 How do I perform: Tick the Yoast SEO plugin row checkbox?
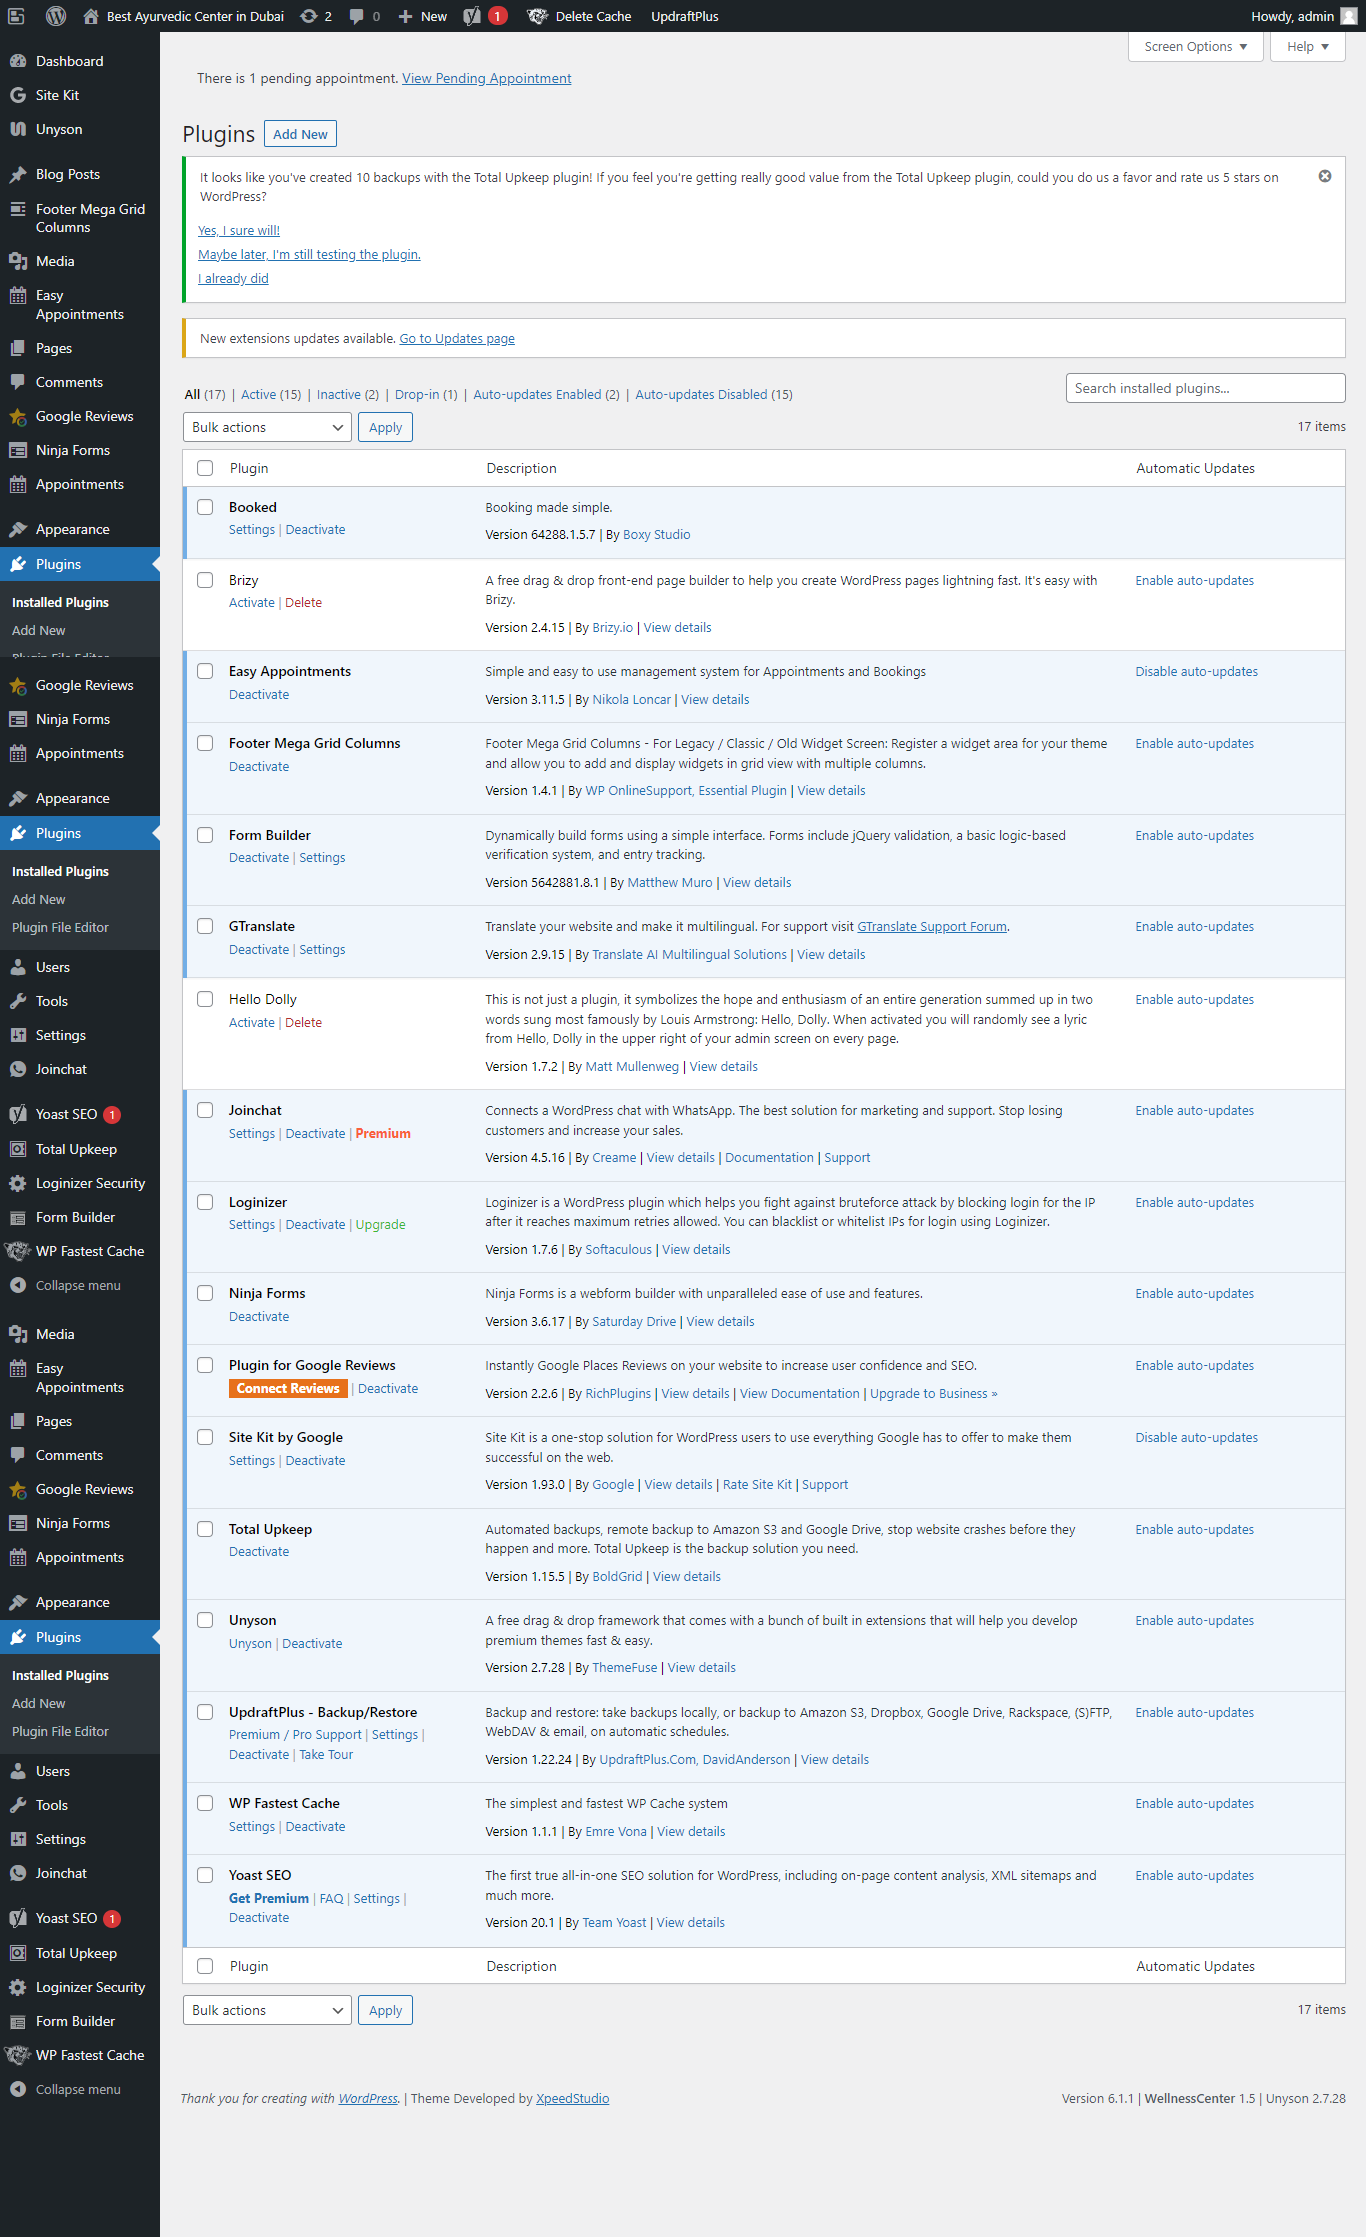coord(205,1875)
